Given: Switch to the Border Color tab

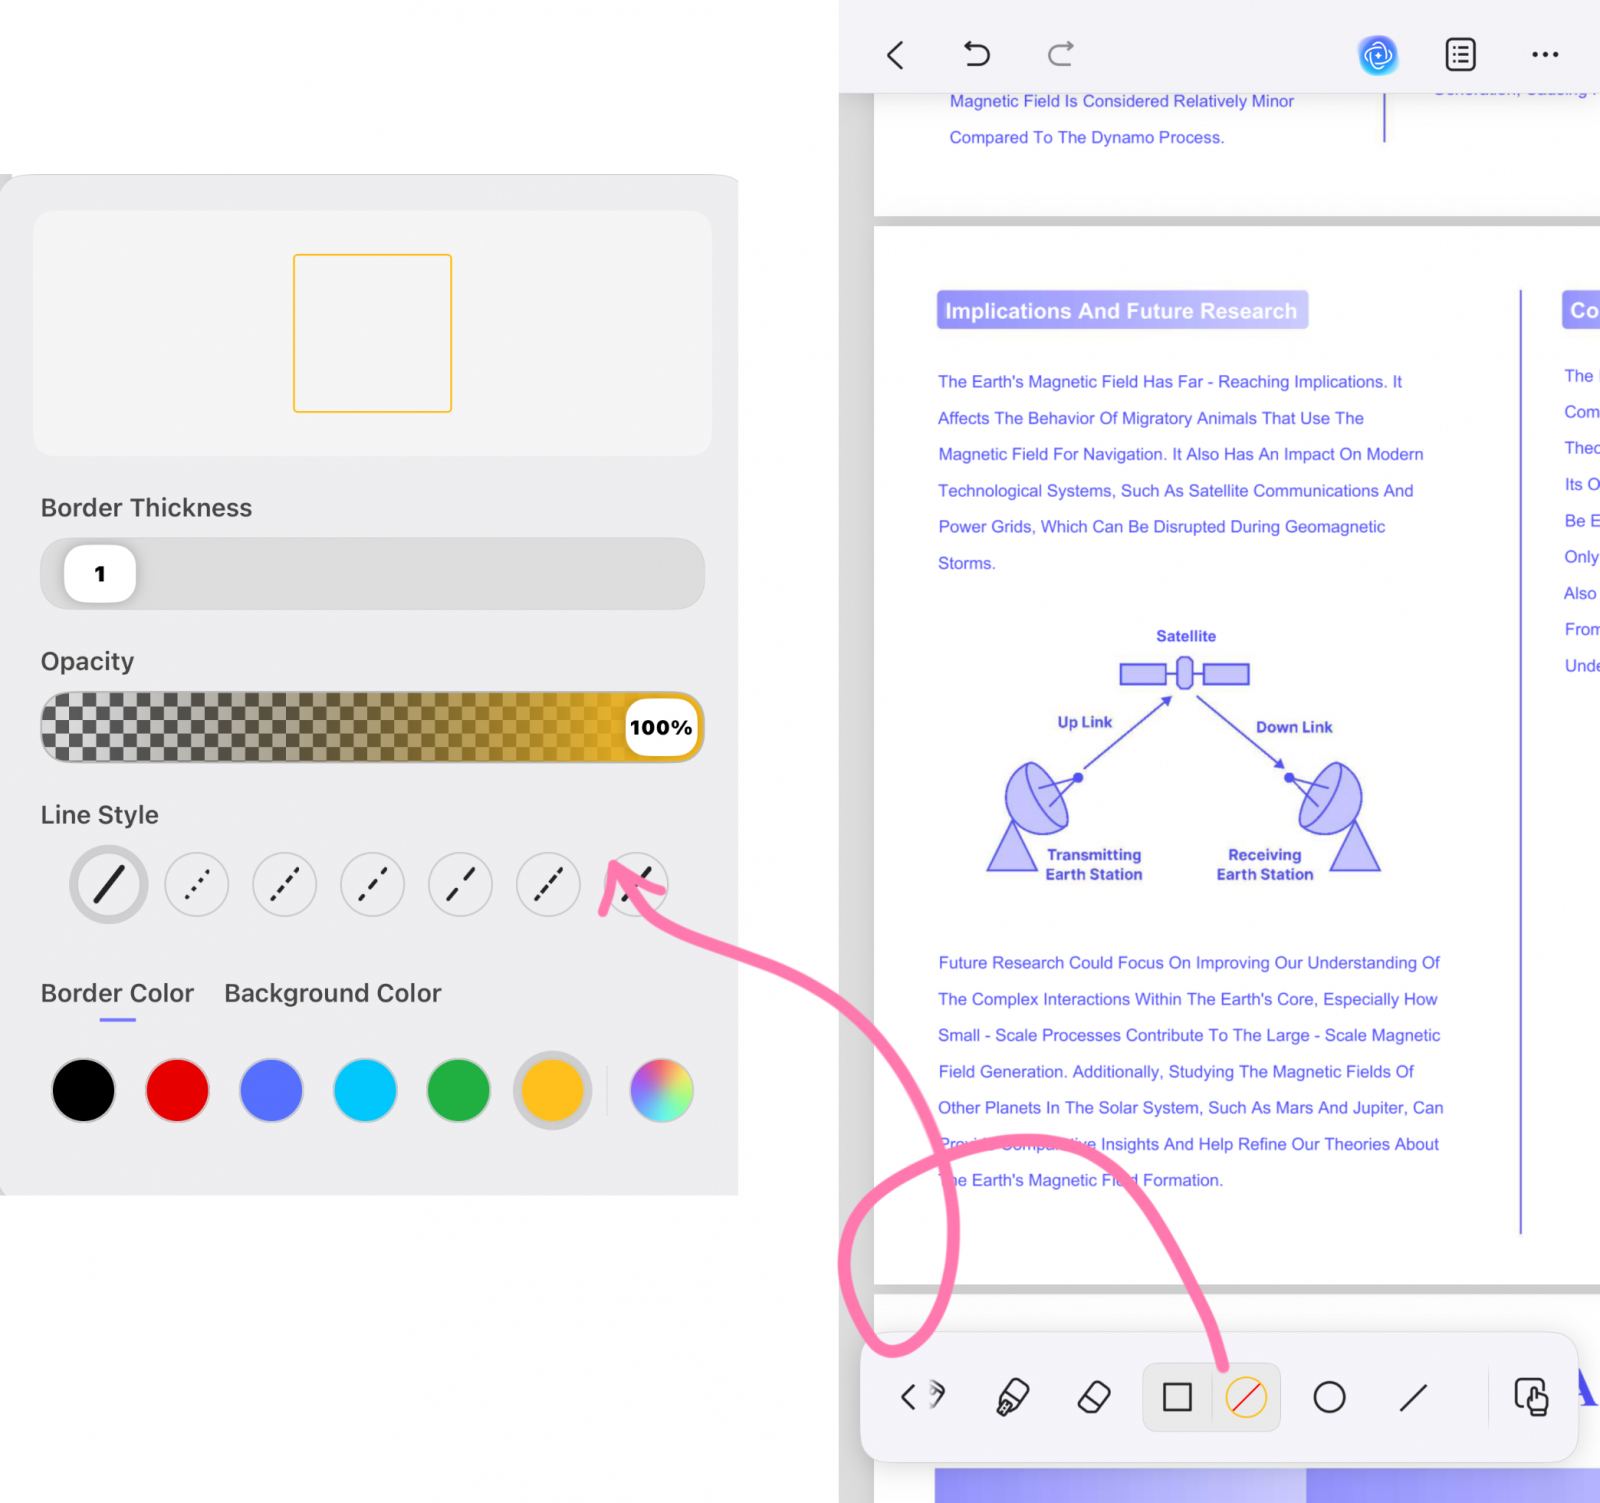Looking at the screenshot, I should point(117,993).
